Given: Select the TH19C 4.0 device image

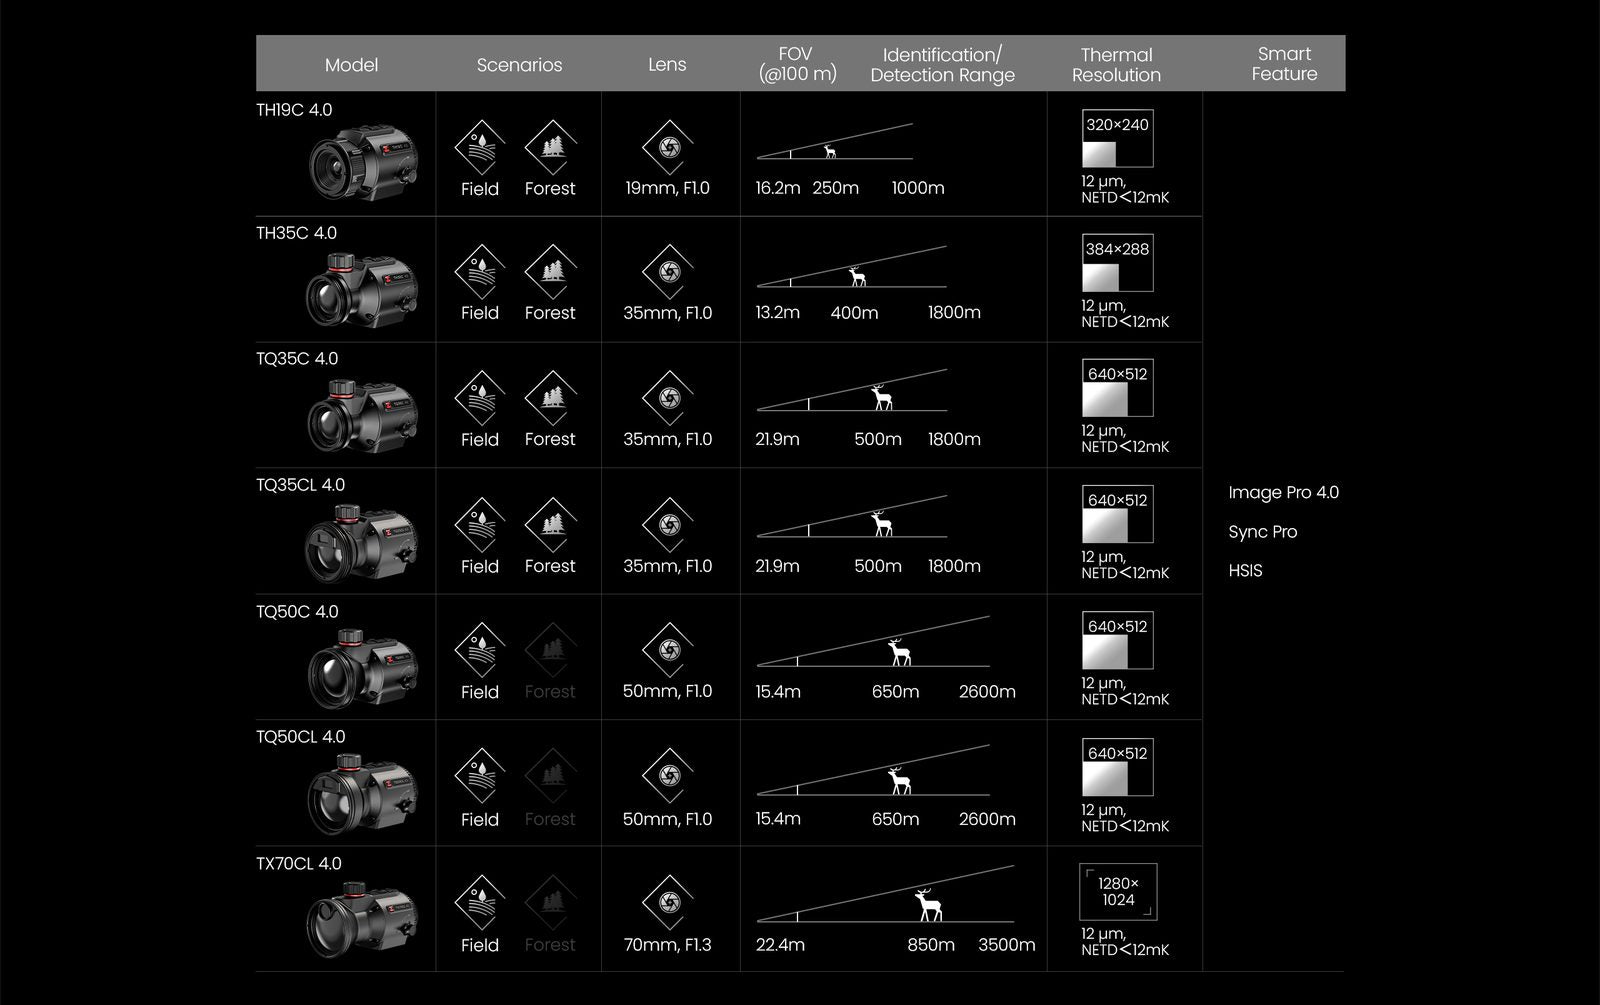Looking at the screenshot, I should tap(363, 162).
